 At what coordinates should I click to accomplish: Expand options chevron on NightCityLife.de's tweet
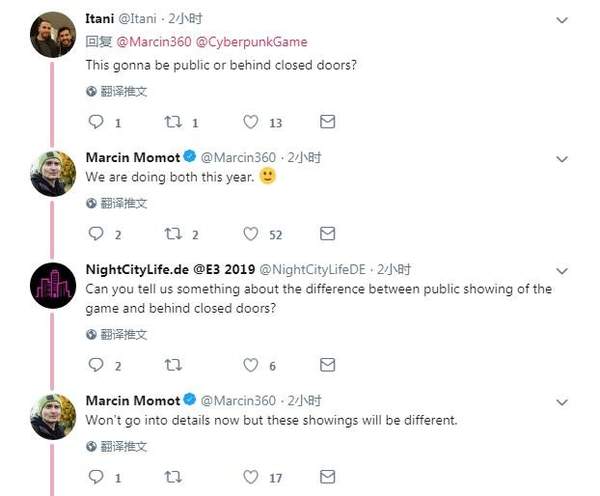point(561,270)
